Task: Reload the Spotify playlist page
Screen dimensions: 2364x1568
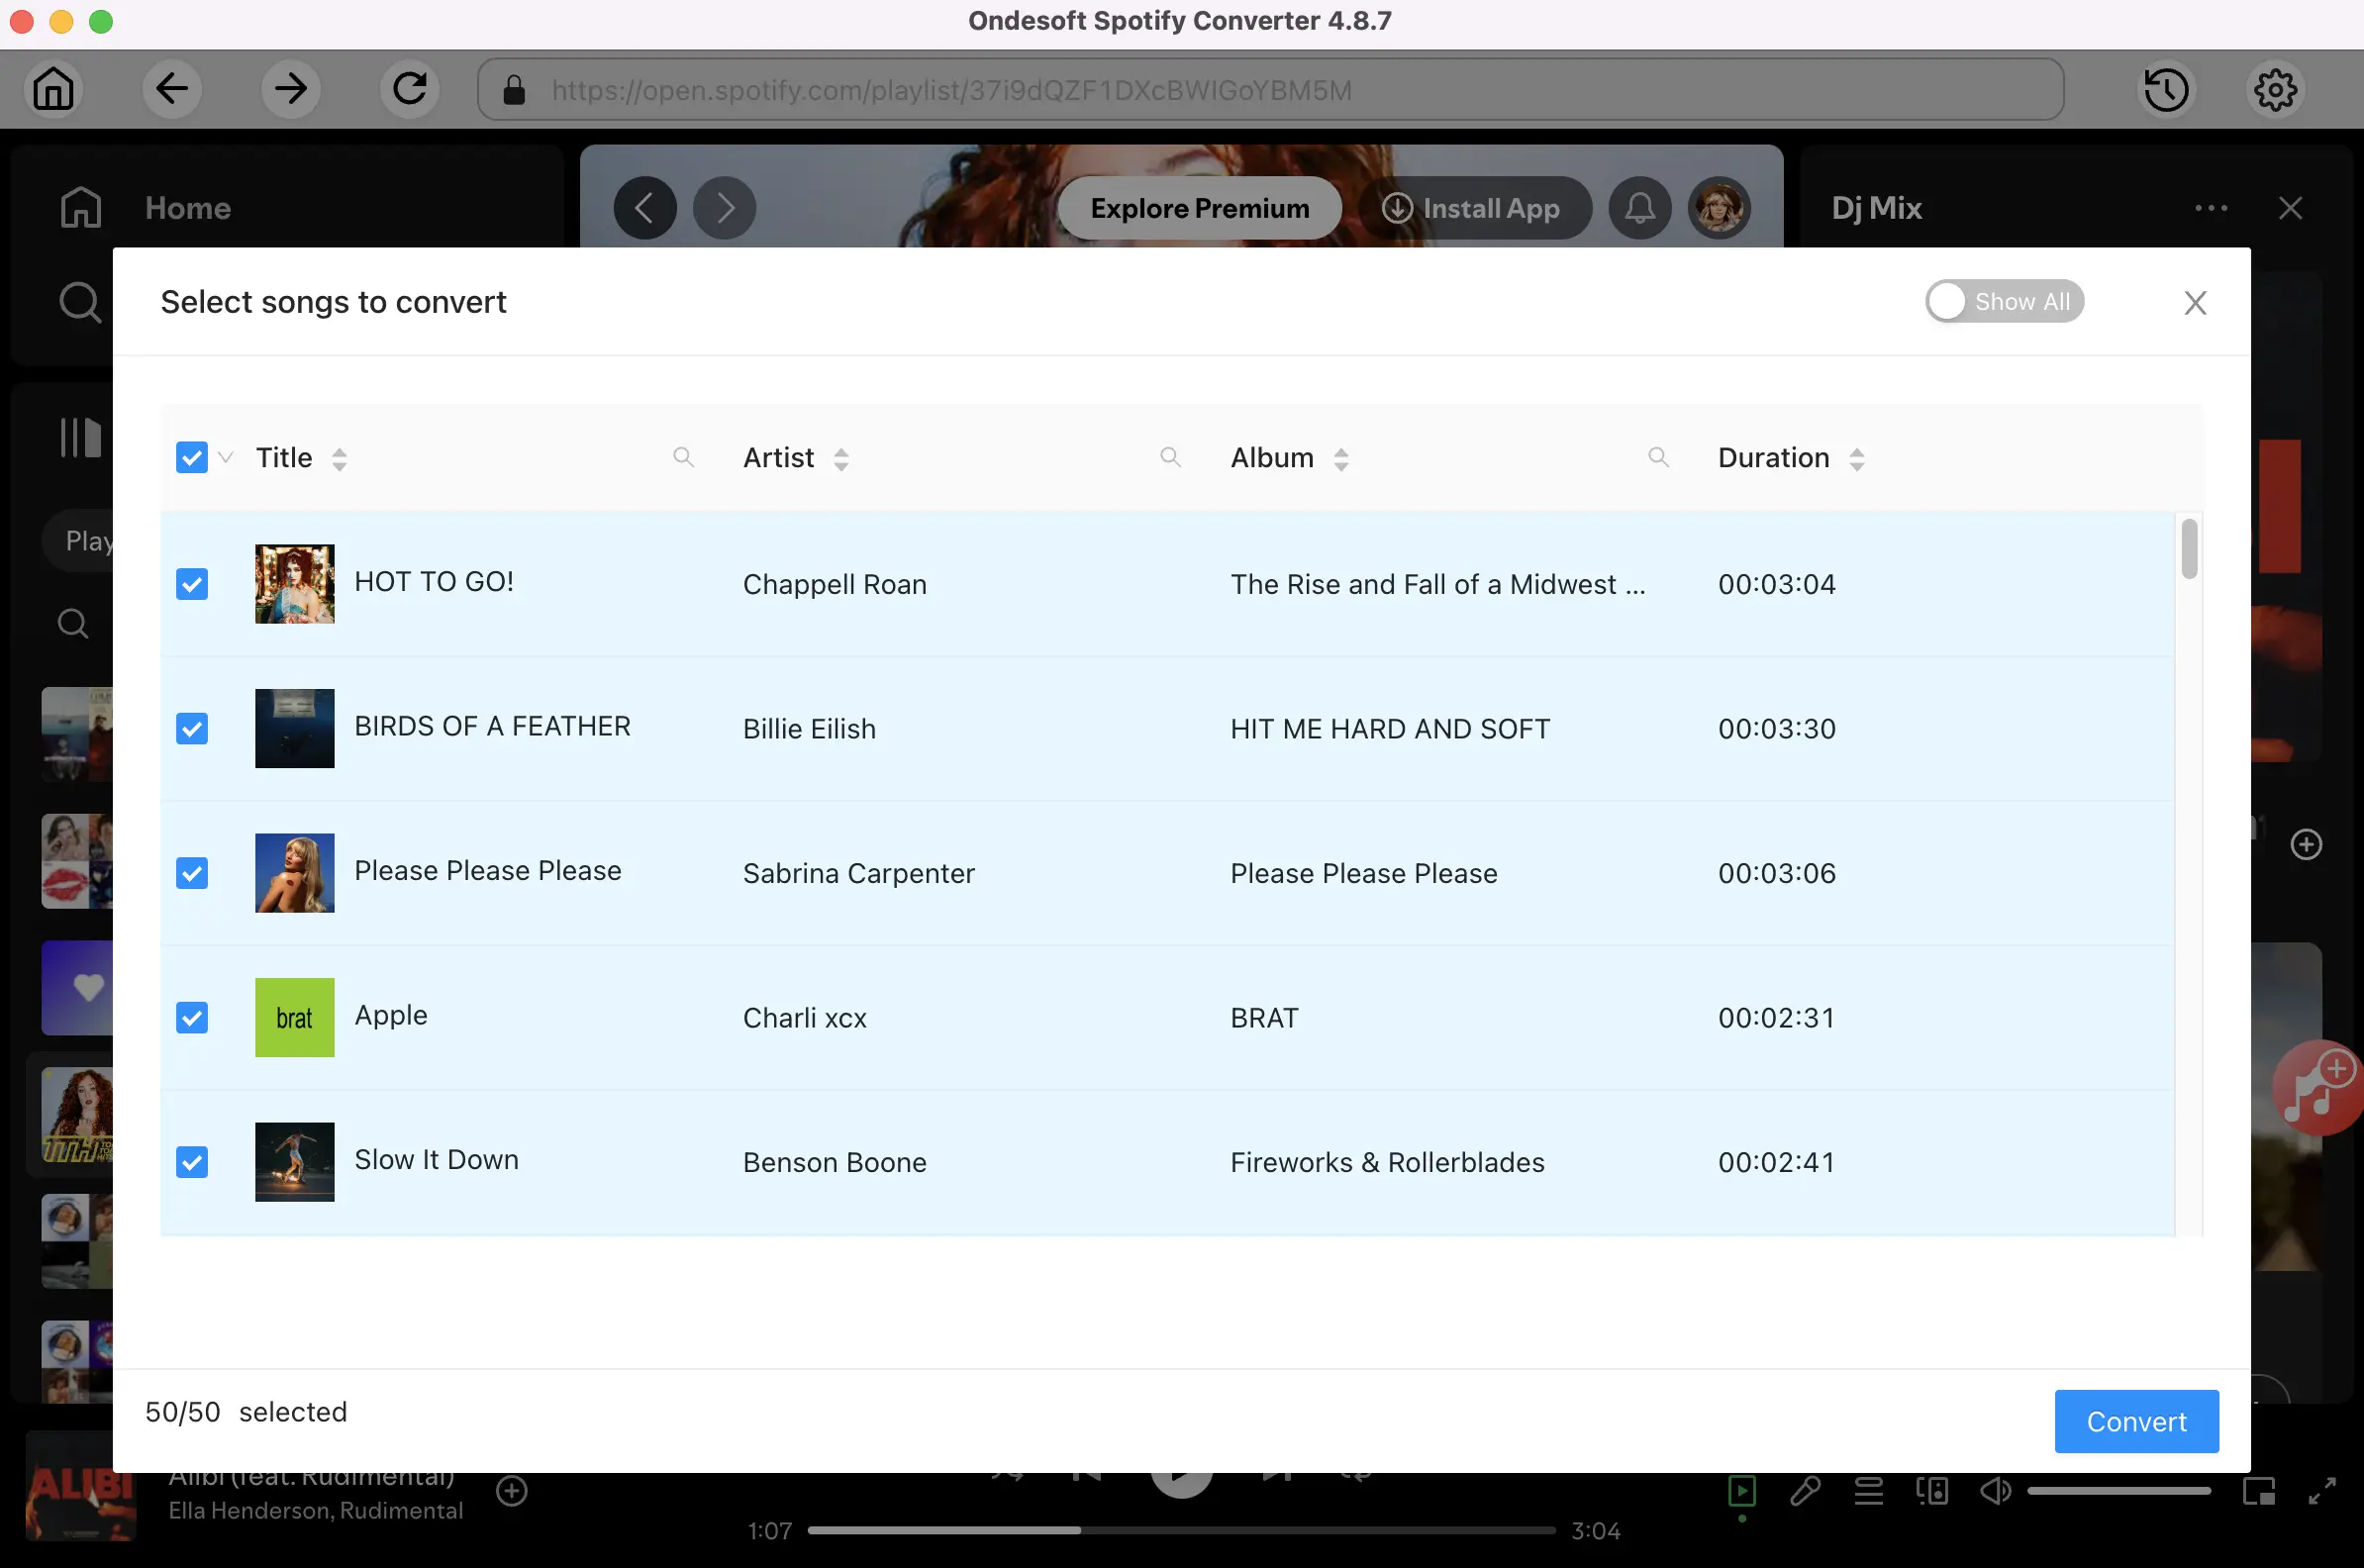Action: (409, 88)
